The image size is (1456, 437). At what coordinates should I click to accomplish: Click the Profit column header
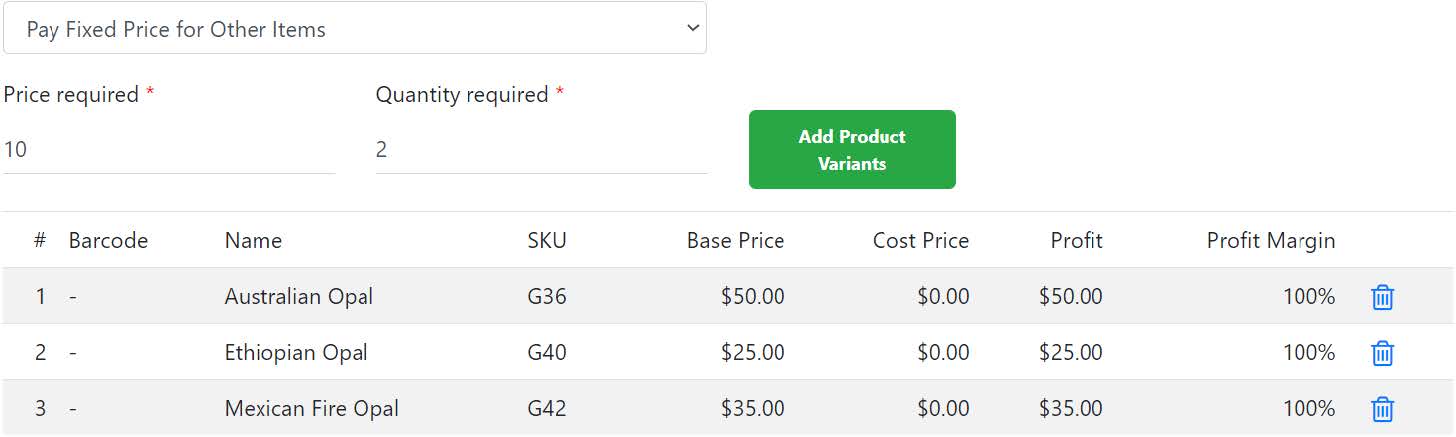[1077, 241]
